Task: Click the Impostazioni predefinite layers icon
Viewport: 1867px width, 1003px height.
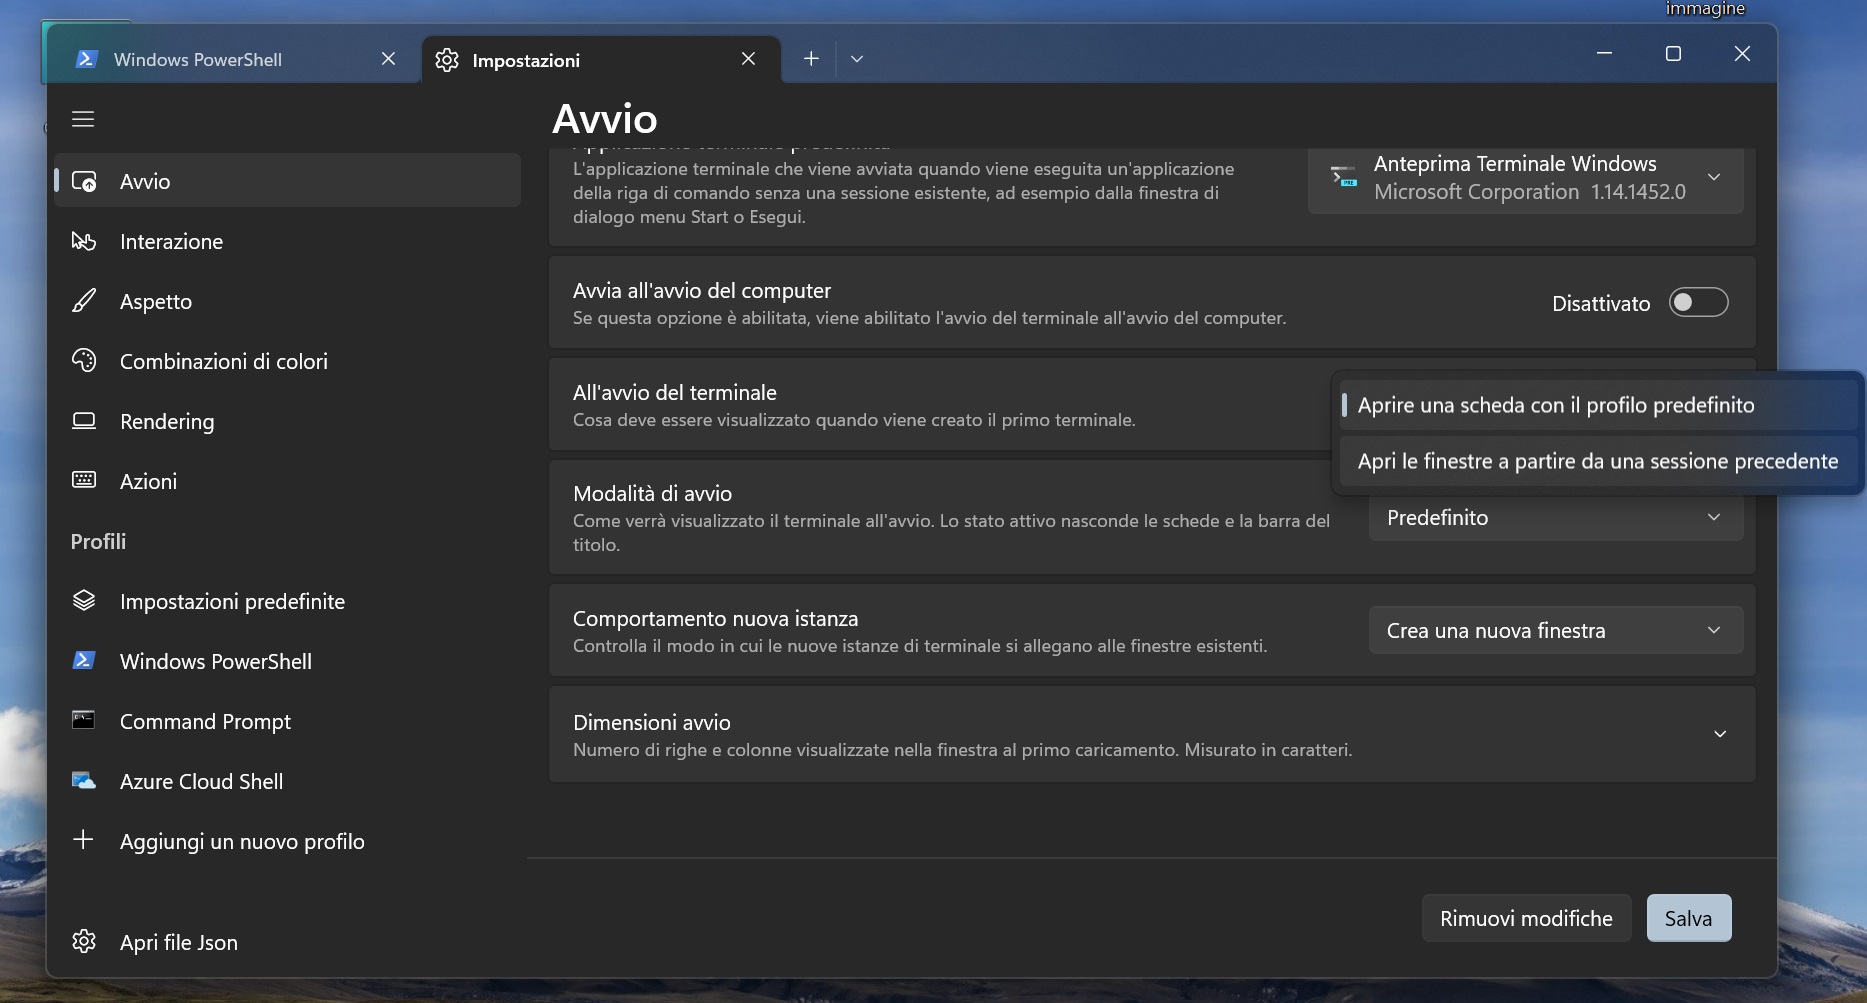Action: point(84,600)
